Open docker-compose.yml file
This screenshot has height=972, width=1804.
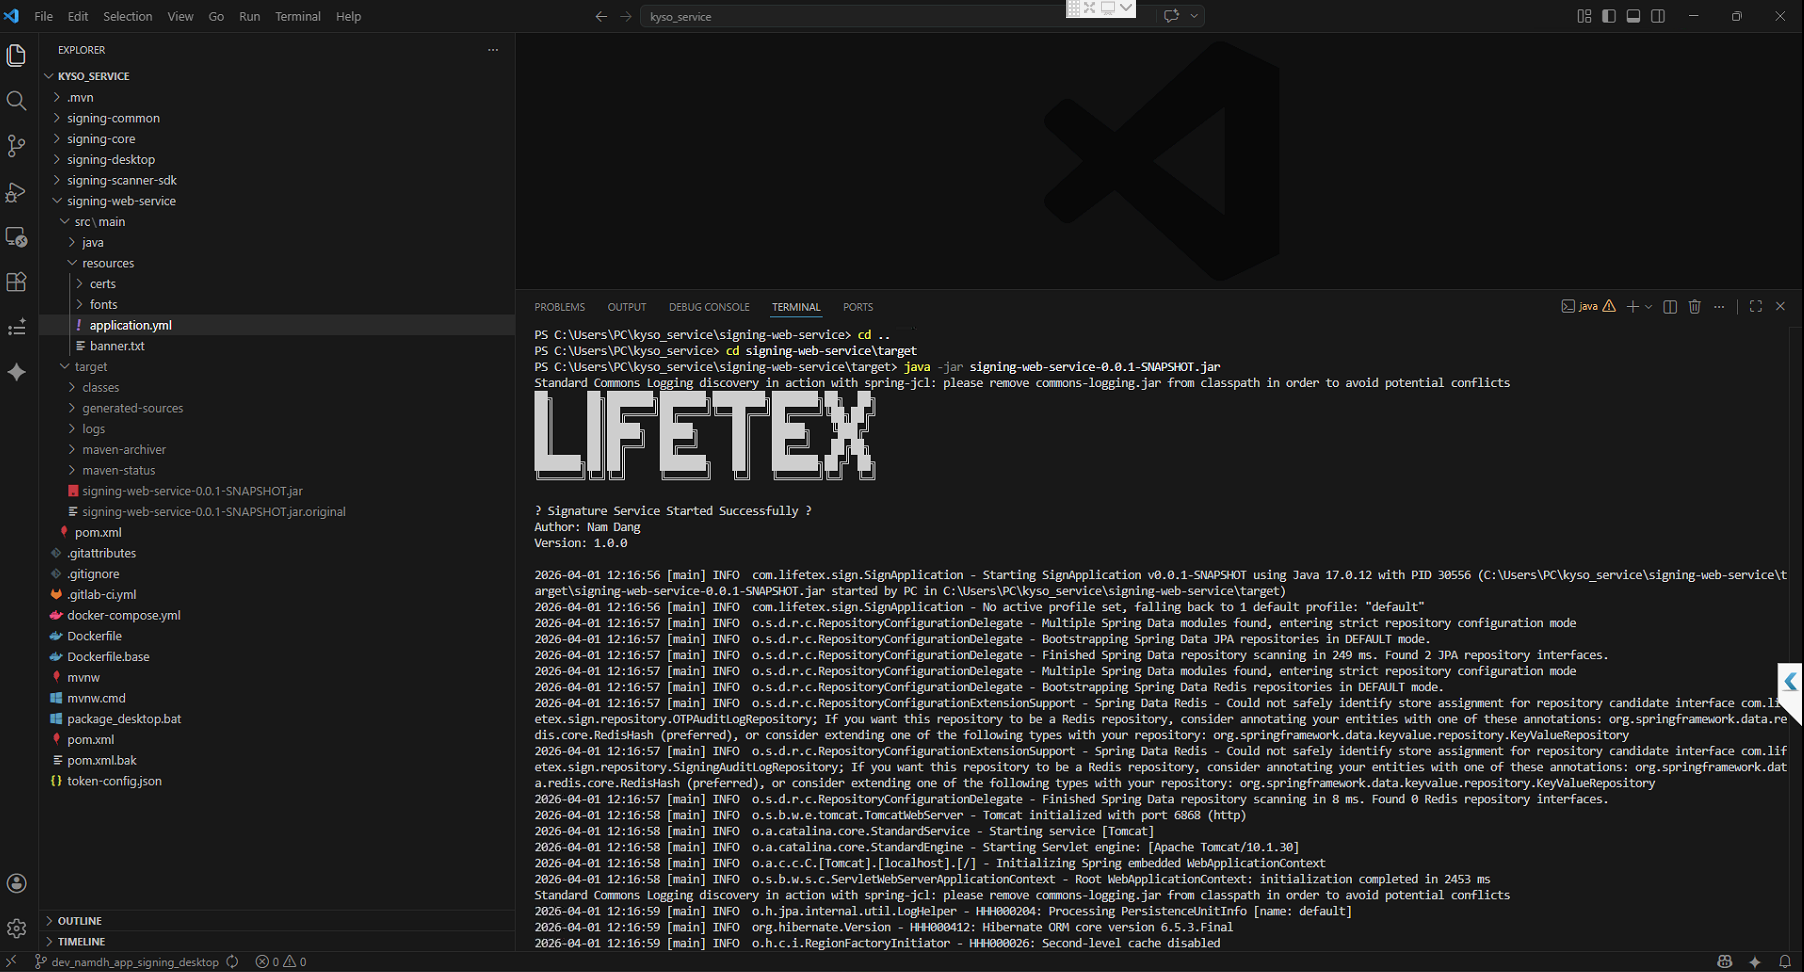[123, 615]
